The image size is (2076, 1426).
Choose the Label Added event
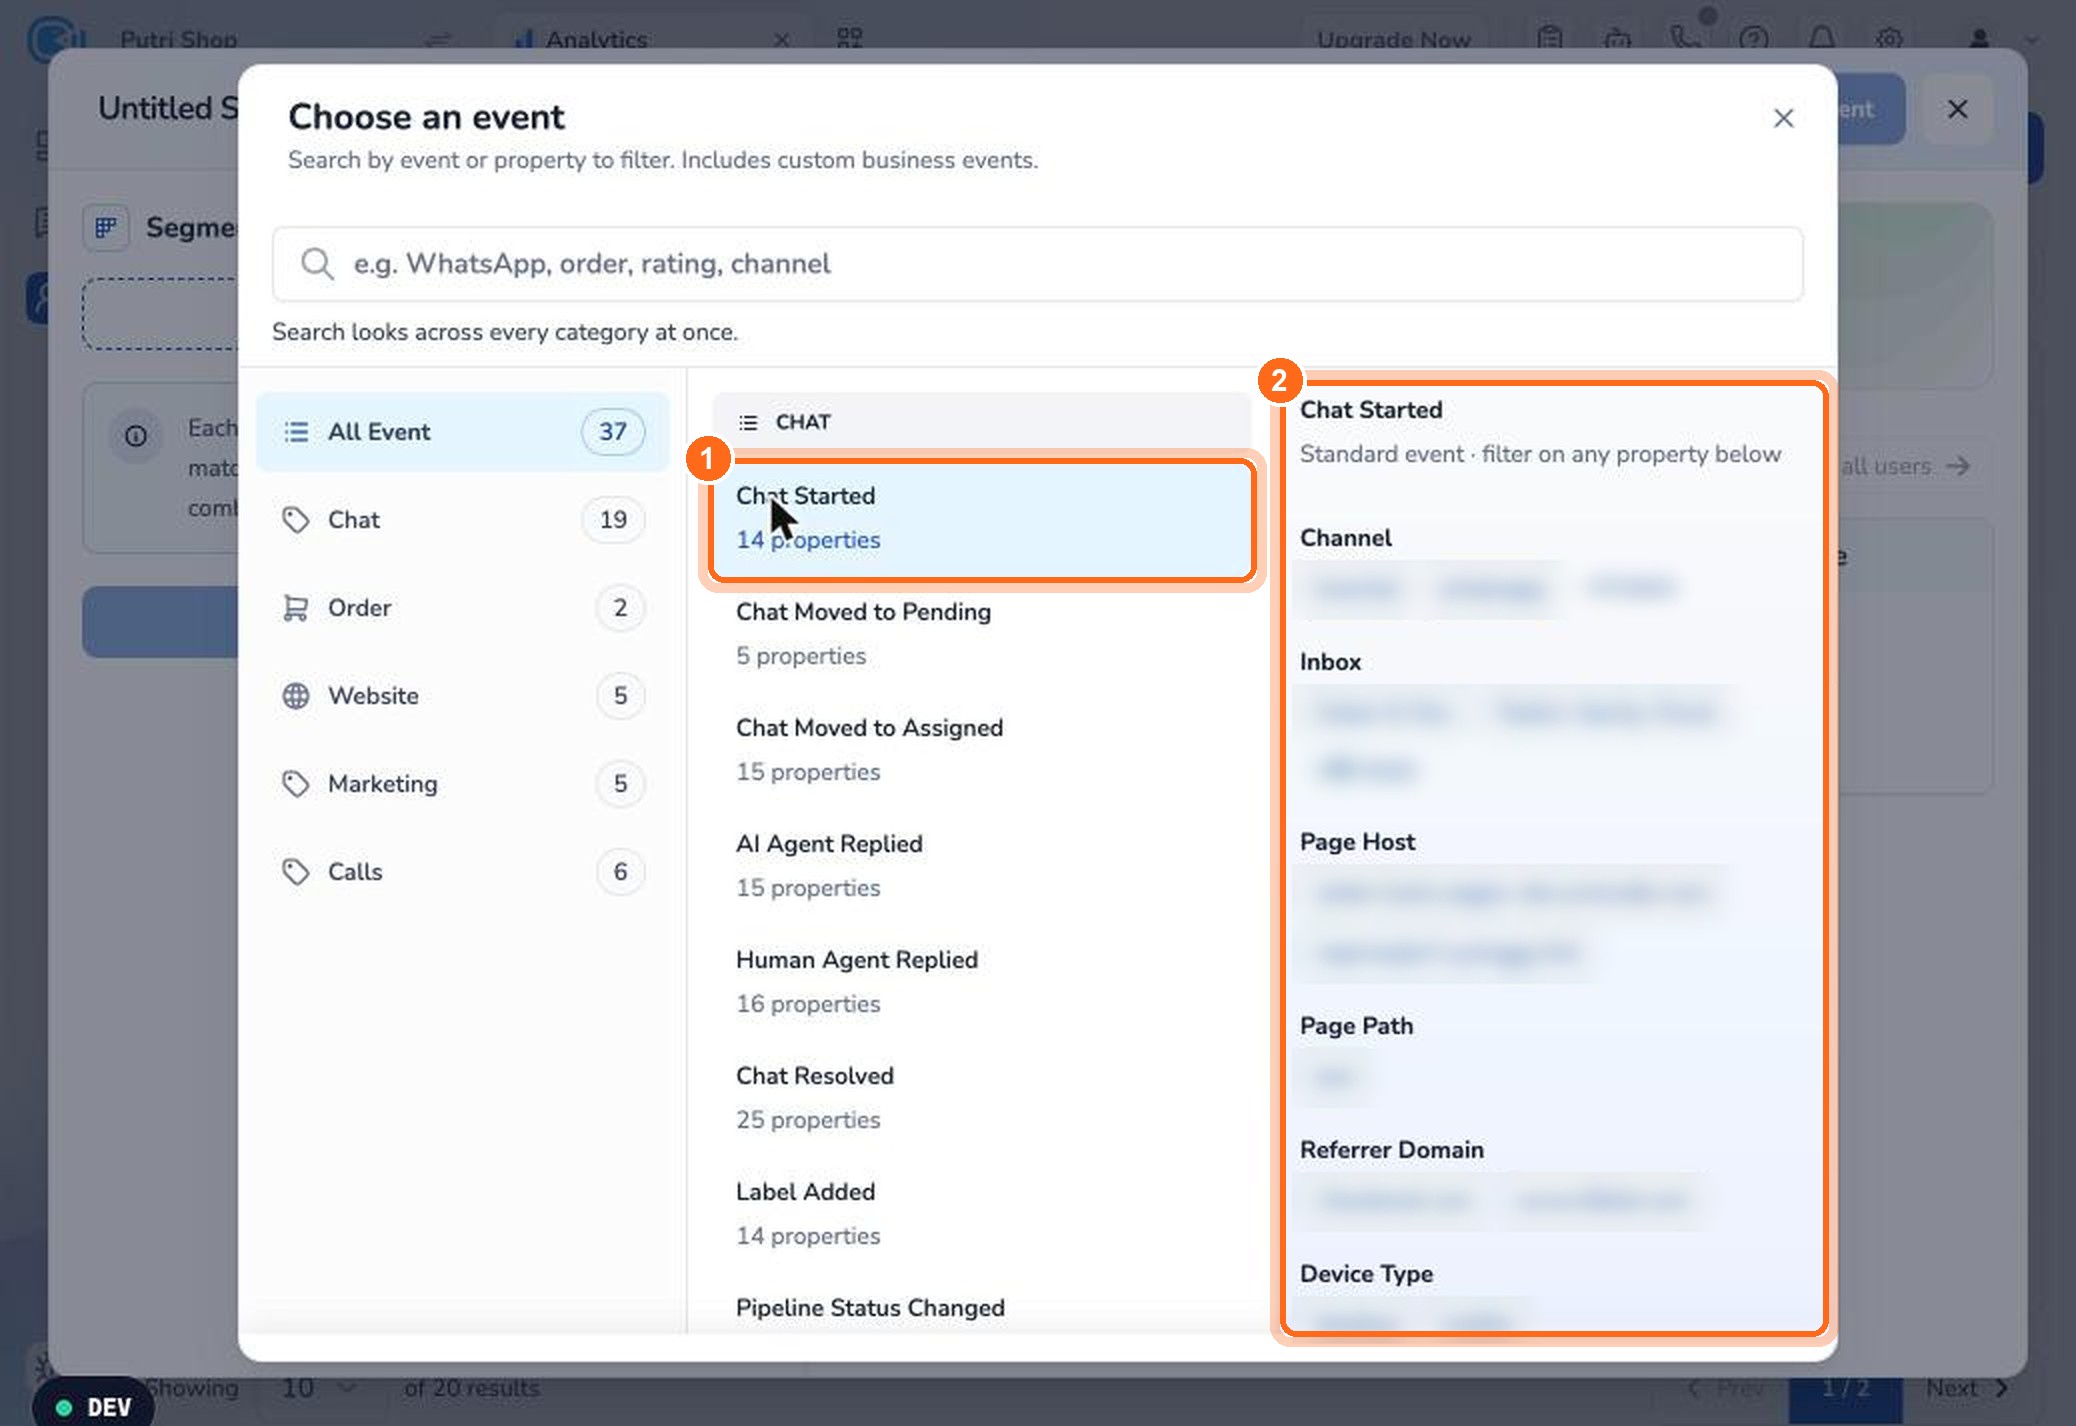click(982, 1214)
